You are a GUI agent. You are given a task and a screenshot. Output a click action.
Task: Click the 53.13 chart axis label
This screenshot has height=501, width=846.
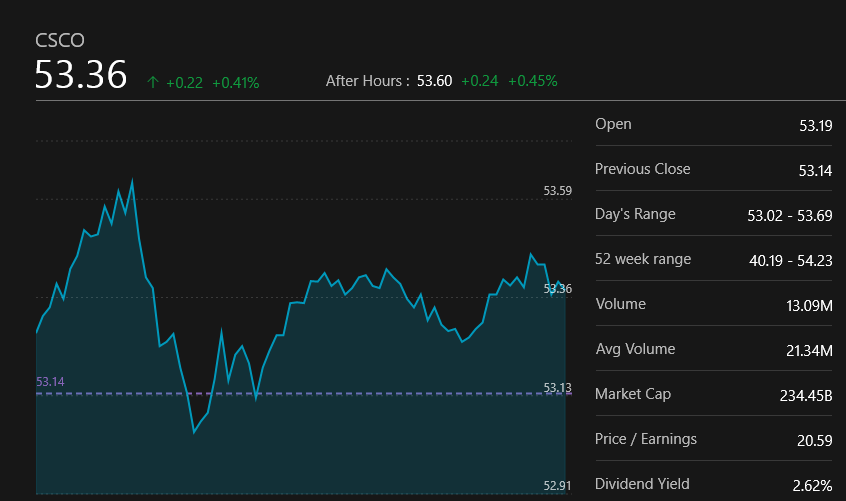[557, 388]
